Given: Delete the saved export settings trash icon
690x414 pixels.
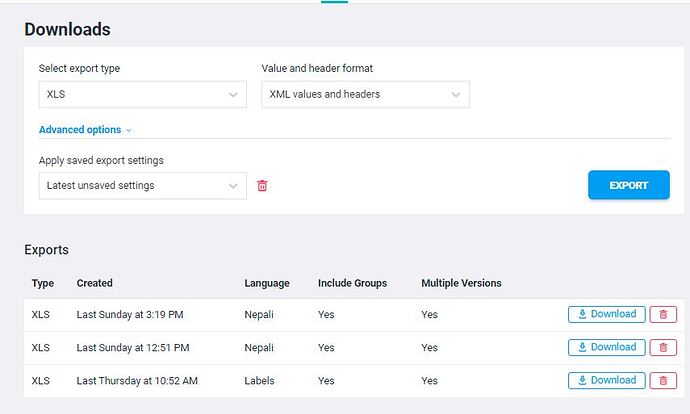Looking at the screenshot, I should pyautogui.click(x=262, y=186).
